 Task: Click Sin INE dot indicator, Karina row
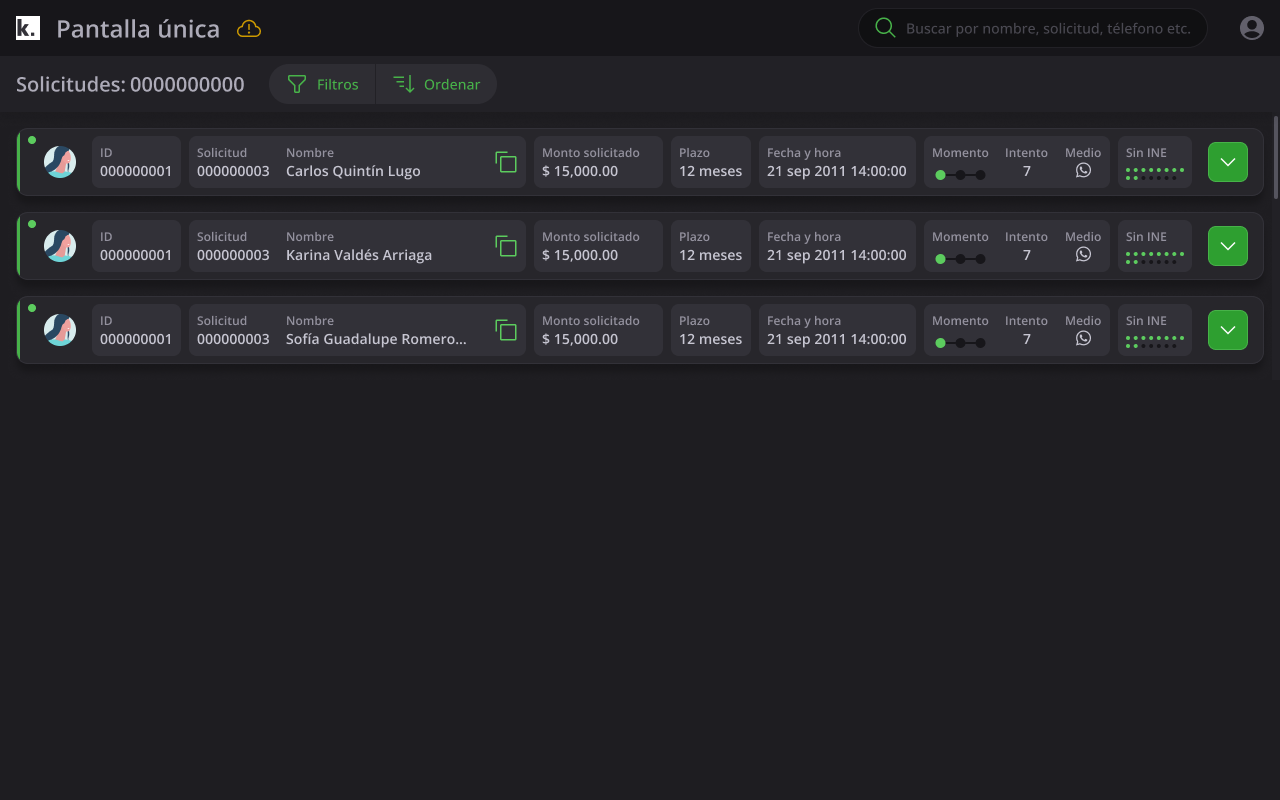1155,258
